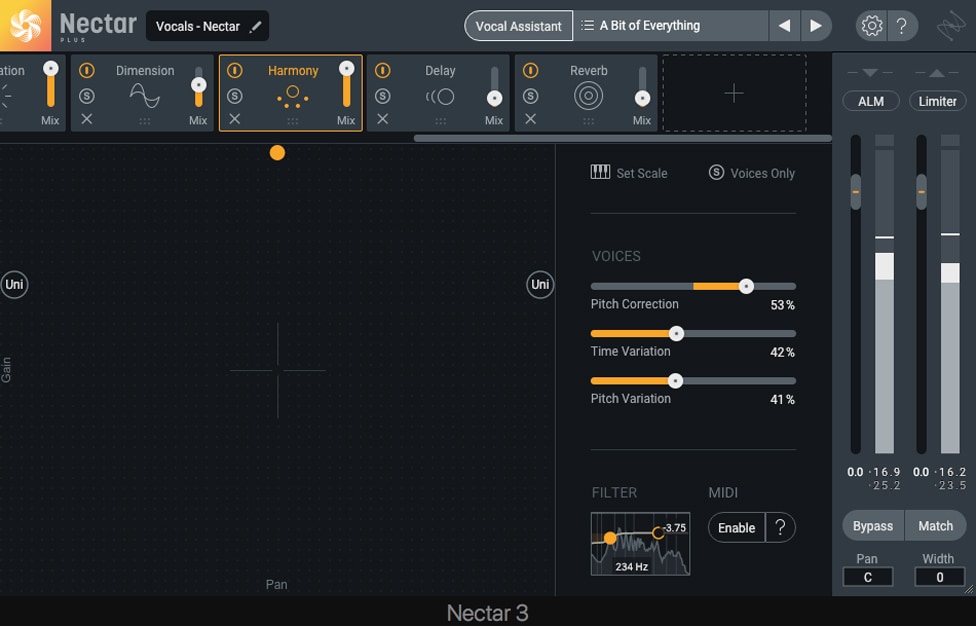Viewport: 976px width, 626px height.
Task: Open help with the question mark near the gear
Action: [901, 26]
